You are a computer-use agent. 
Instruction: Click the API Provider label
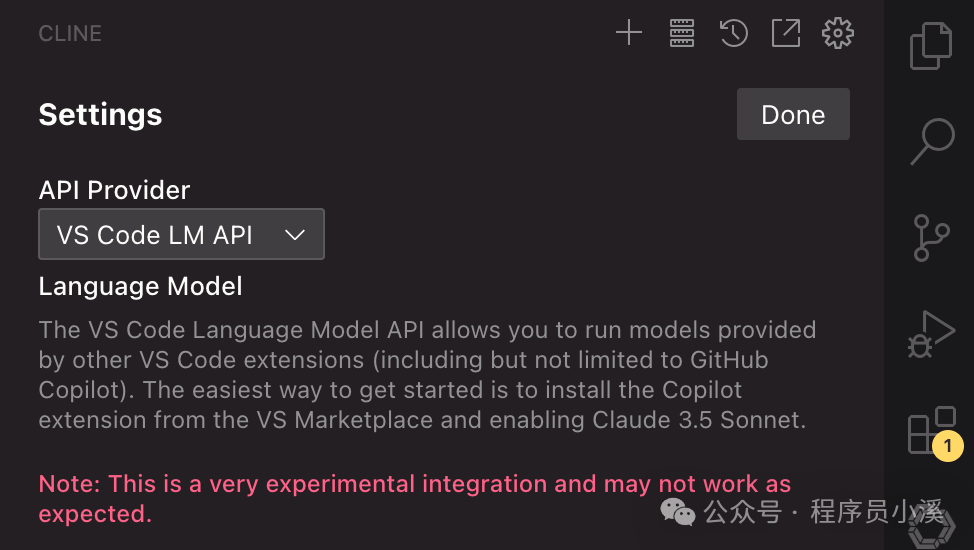114,190
